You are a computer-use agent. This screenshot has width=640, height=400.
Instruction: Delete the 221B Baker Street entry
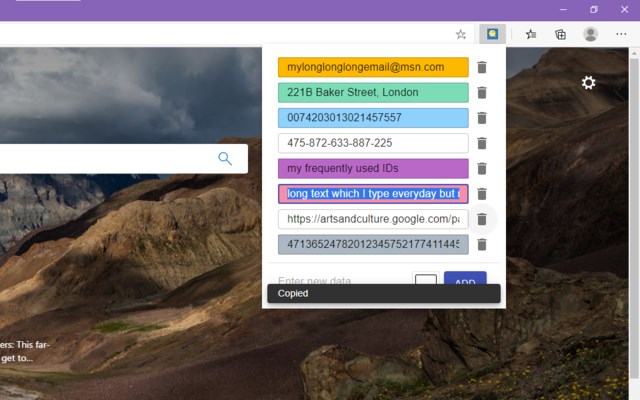[482, 93]
